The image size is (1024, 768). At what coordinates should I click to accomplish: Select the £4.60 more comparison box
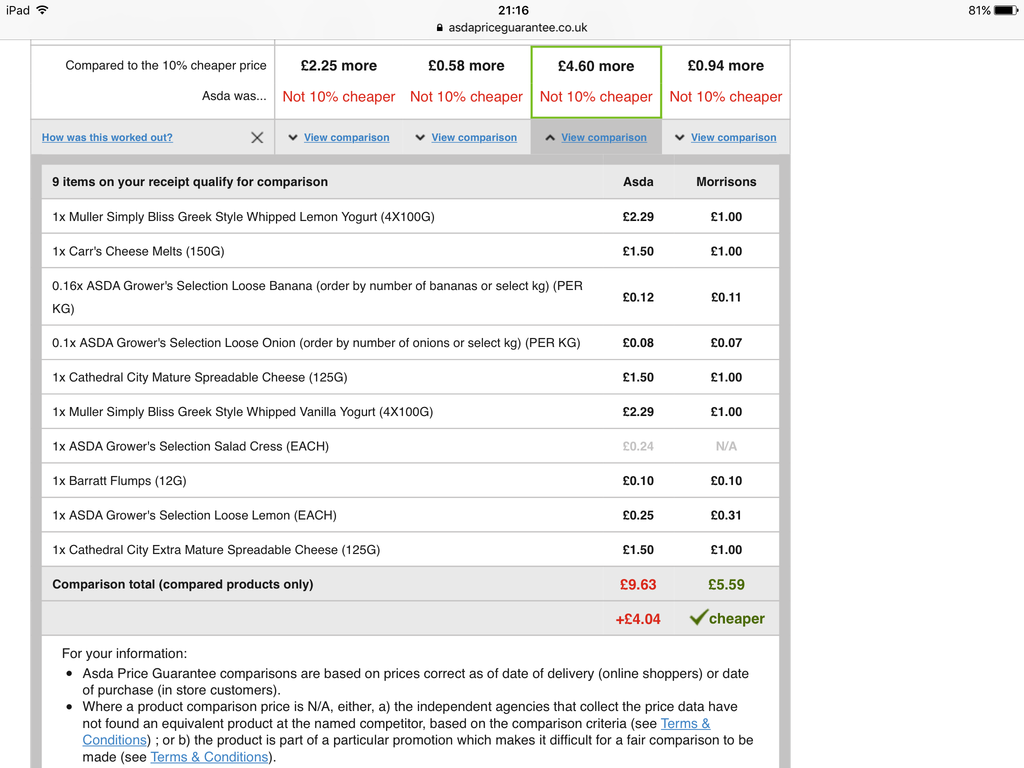click(x=596, y=82)
